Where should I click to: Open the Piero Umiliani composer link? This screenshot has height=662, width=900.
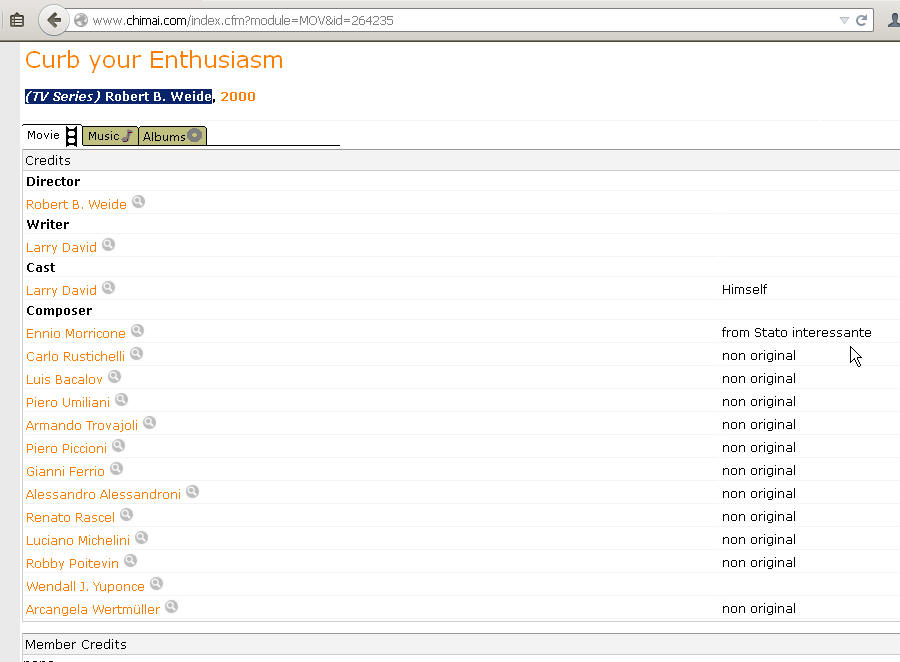(68, 402)
